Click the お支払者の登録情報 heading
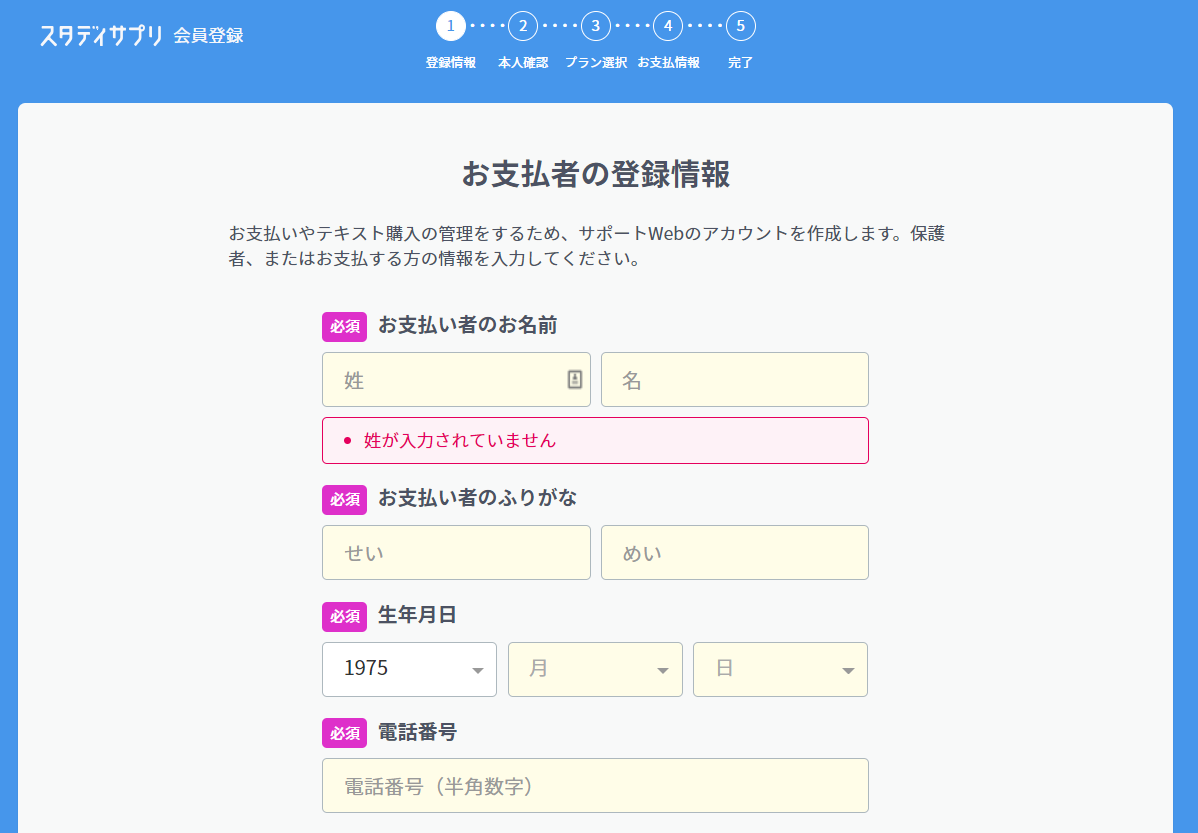The width and height of the screenshot is (1198, 833). (x=595, y=174)
